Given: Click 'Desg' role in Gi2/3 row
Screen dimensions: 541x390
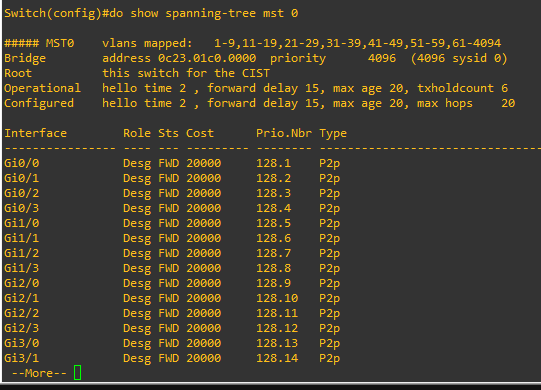Looking at the screenshot, I should tap(137, 329).
